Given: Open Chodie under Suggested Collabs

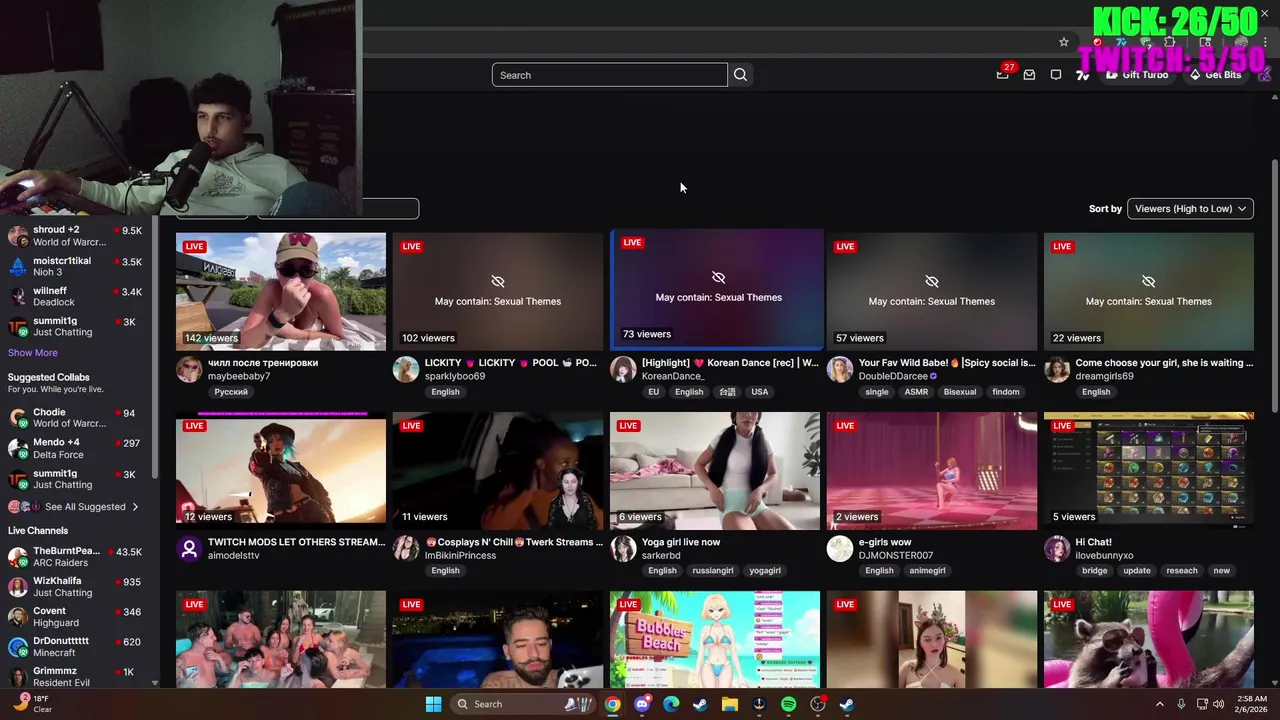Looking at the screenshot, I should point(76,418).
